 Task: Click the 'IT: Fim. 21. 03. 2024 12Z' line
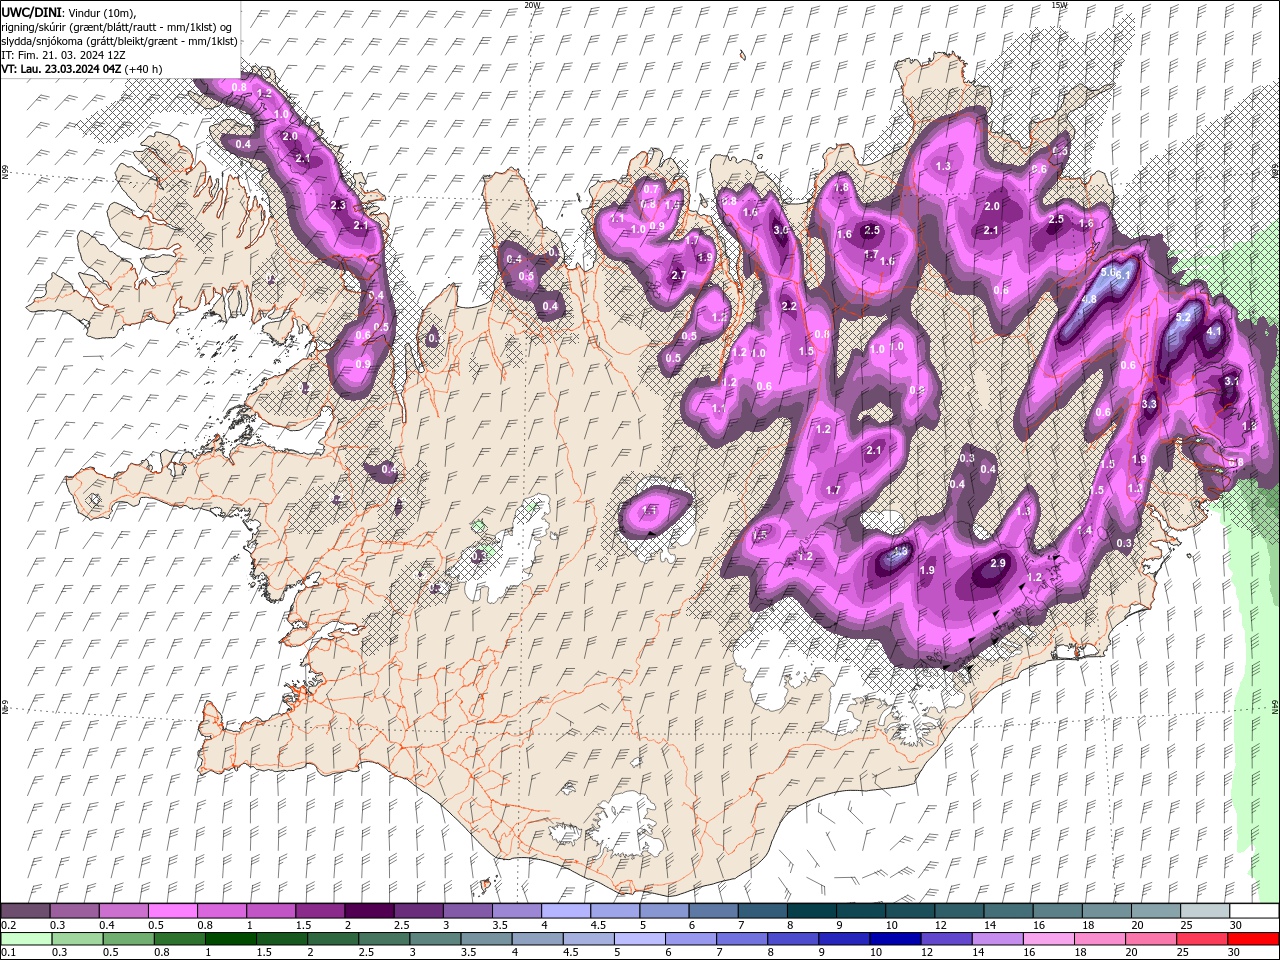65,55
